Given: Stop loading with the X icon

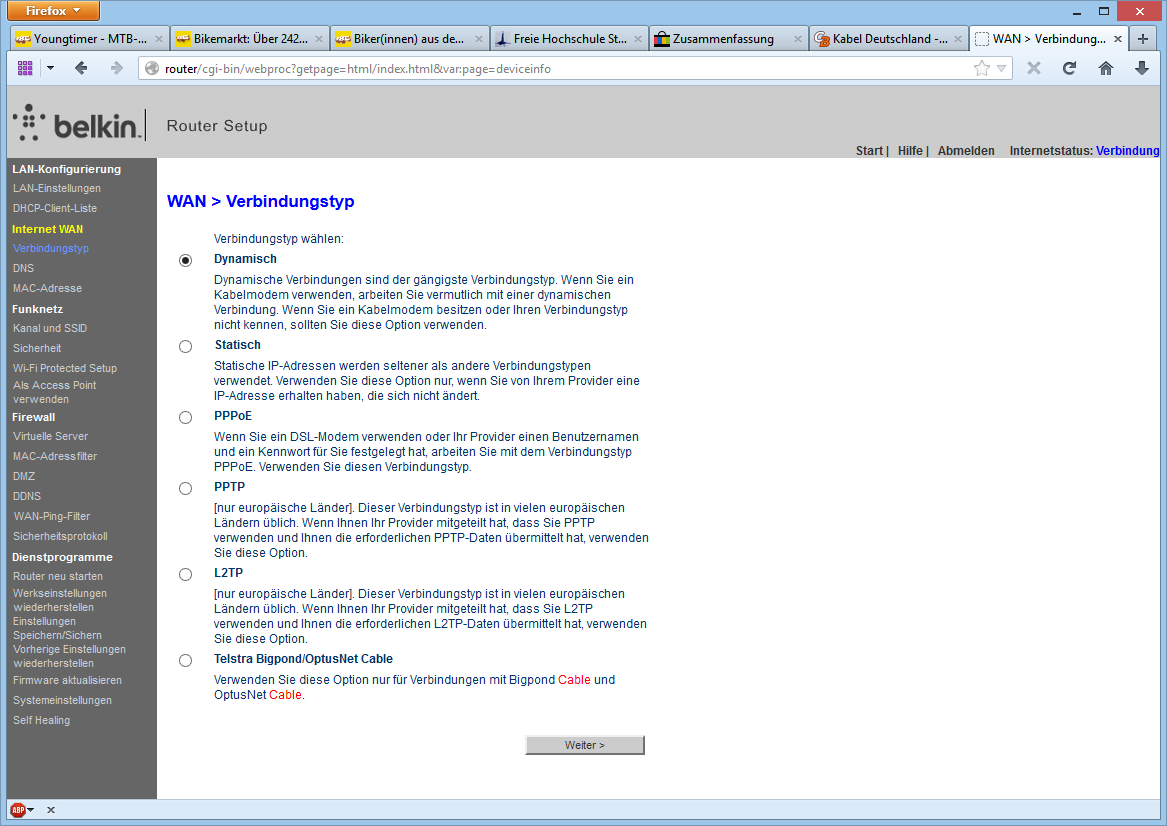Looking at the screenshot, I should pos(1034,68).
